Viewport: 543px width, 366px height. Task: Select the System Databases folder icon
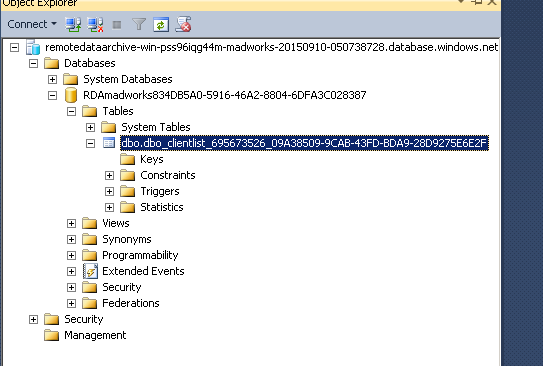coord(71,79)
